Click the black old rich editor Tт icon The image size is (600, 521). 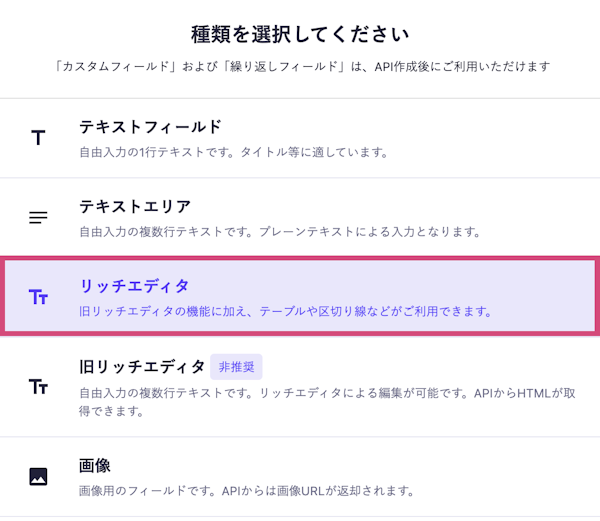pyautogui.click(x=38, y=386)
